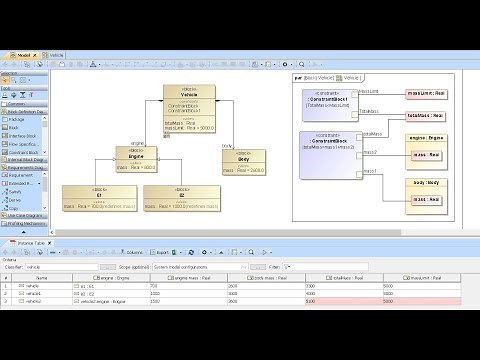Image resolution: width=480 pixels, height=360 pixels.
Task: Click the red T text tool icon
Action: click(x=31, y=95)
